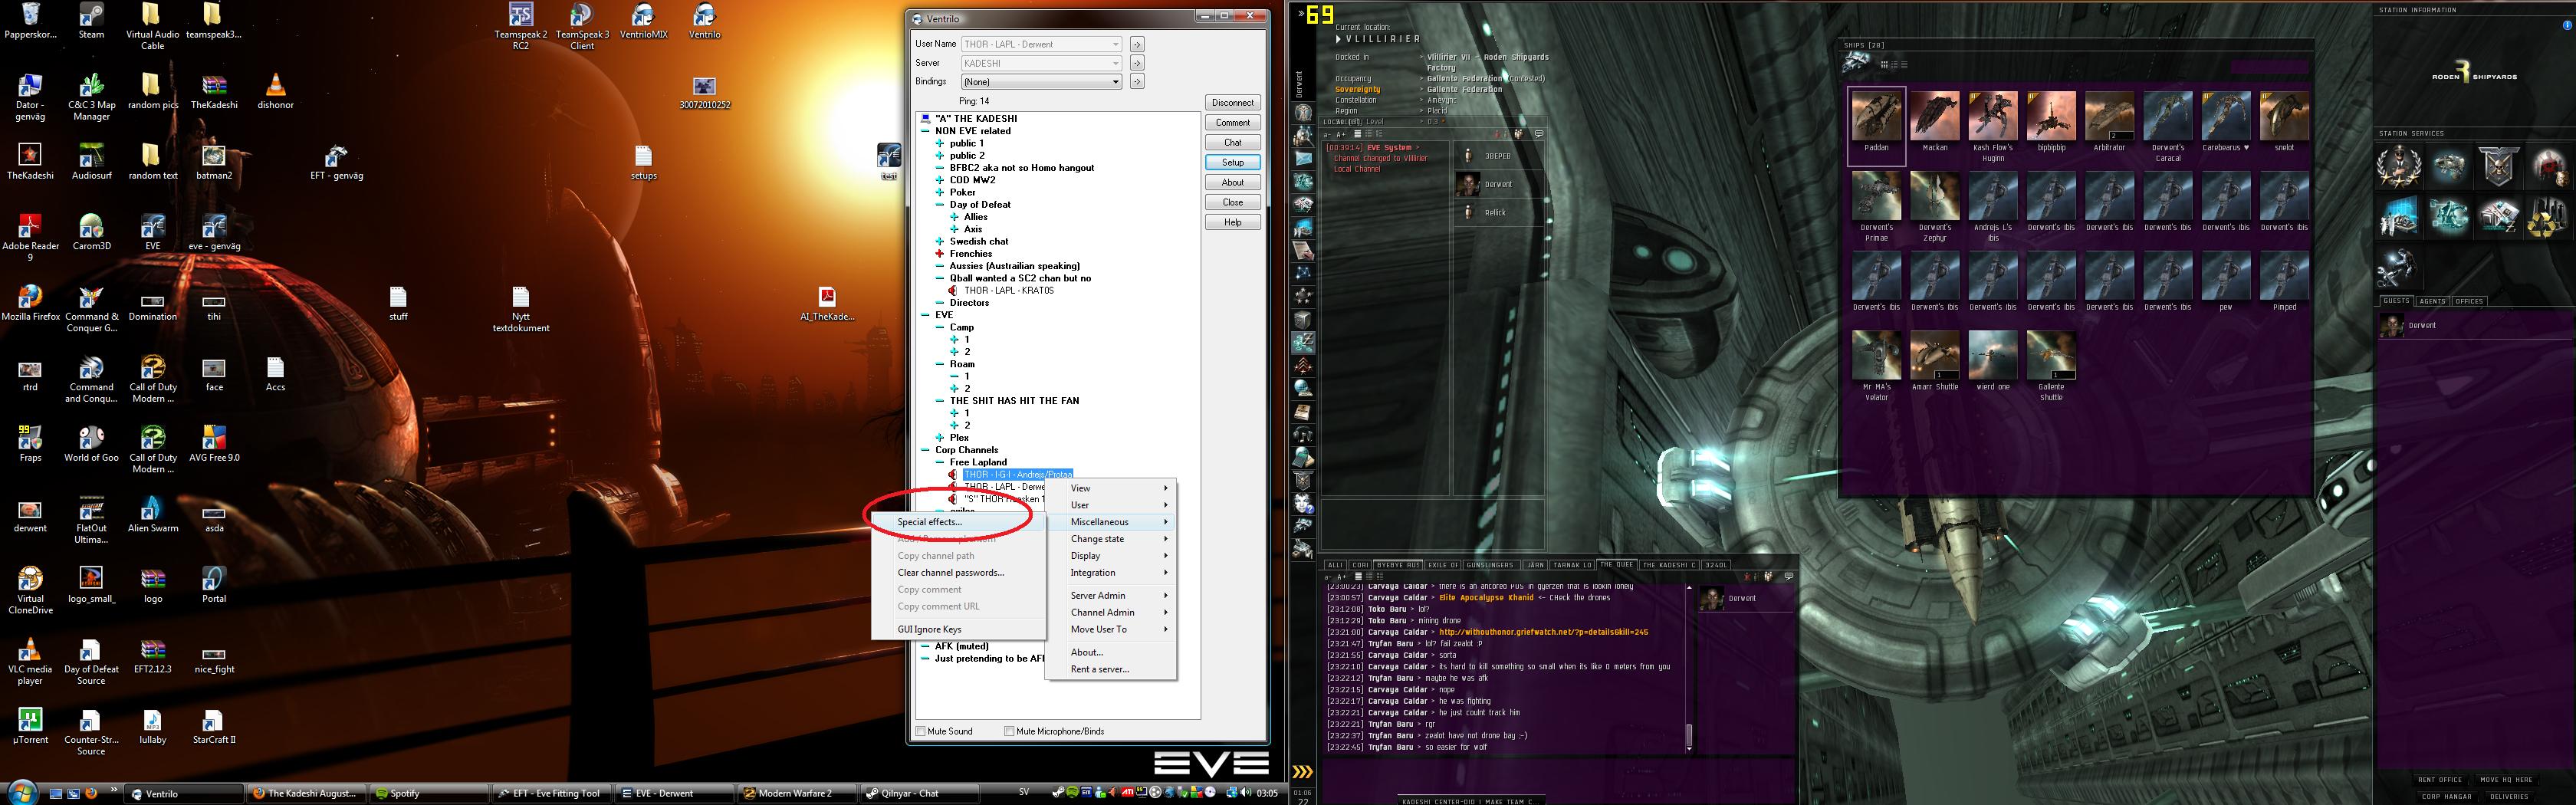This screenshot has width=2576, height=805.
Task: Open the Bindings dropdown in Ventrilo
Action: click(x=1041, y=82)
